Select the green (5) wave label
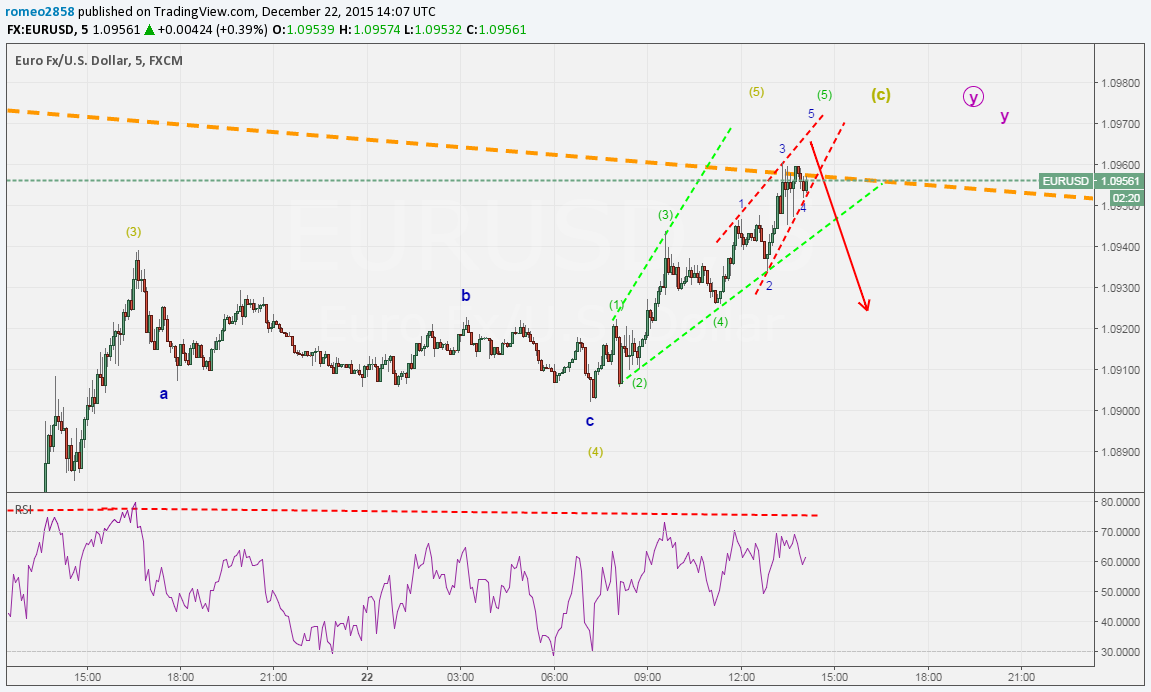 pos(824,95)
